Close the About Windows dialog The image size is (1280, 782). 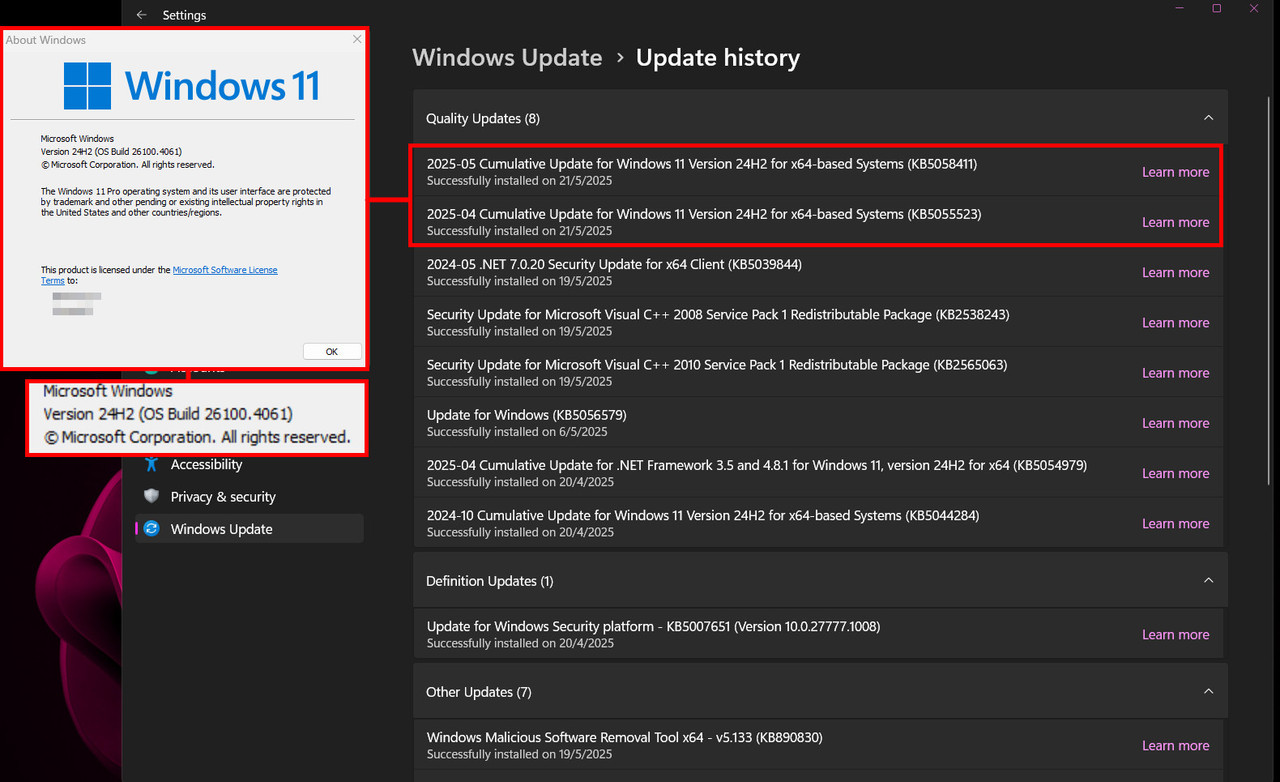coord(357,39)
